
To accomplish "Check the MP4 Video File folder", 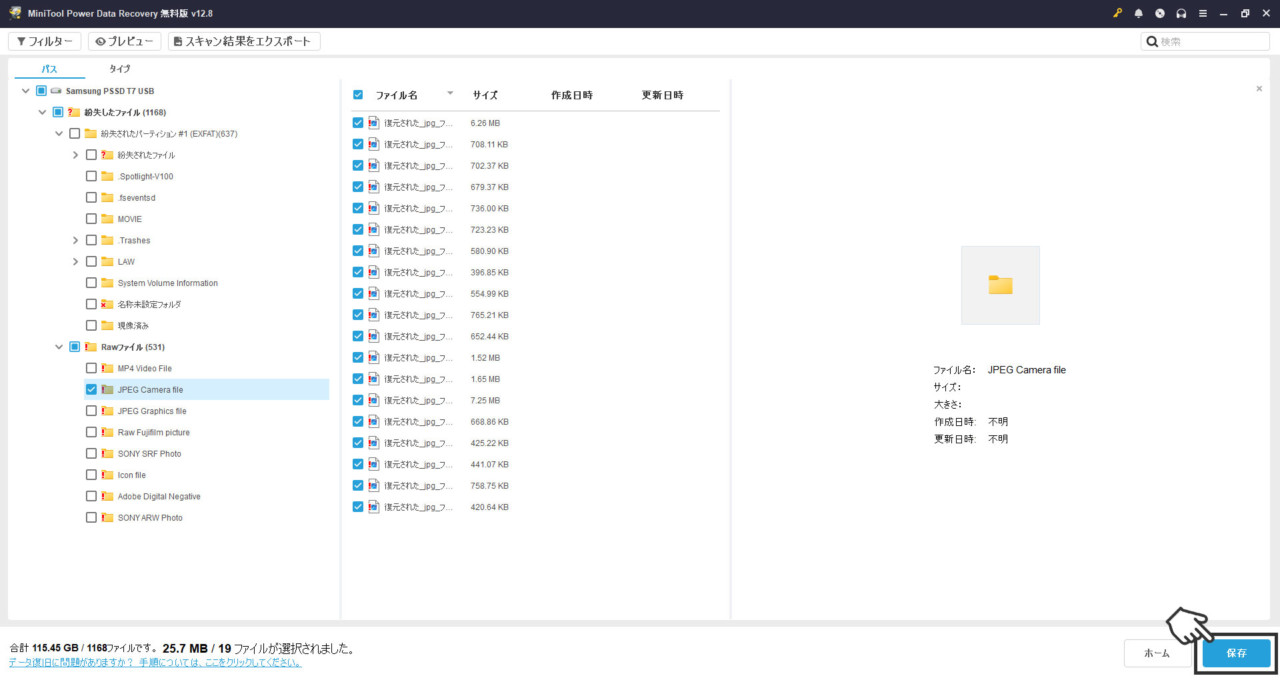I will coord(90,368).
